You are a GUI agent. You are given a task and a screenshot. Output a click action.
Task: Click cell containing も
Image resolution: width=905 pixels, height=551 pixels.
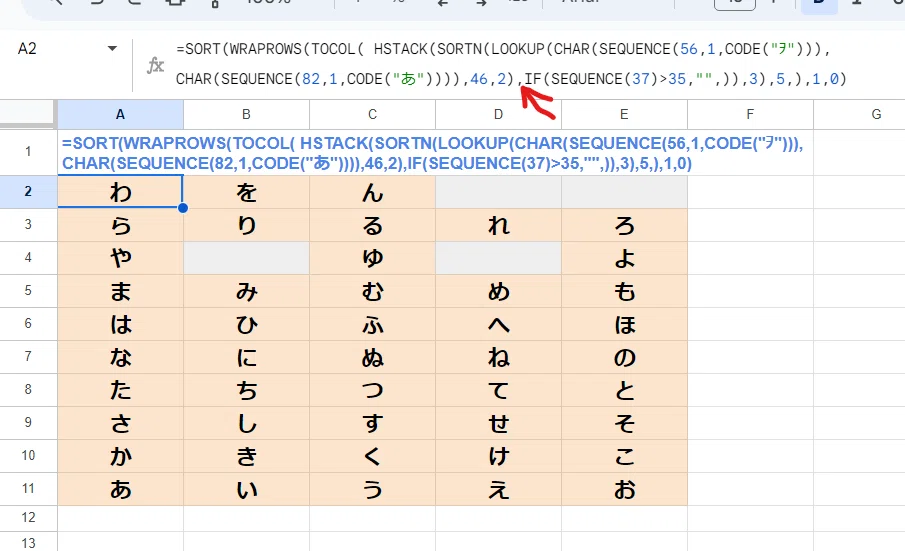tap(624, 290)
